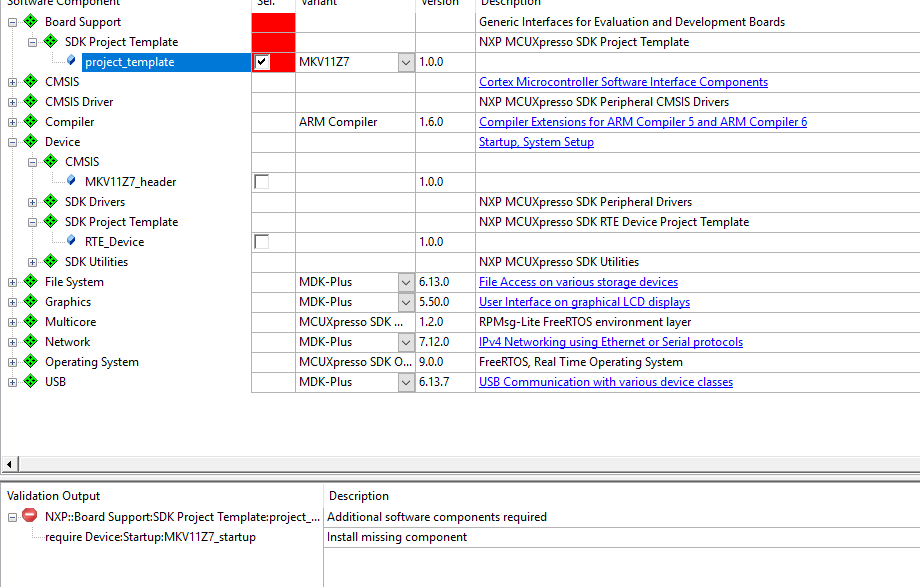
Task: Click the Device green diamond icon
Action: (x=31, y=141)
